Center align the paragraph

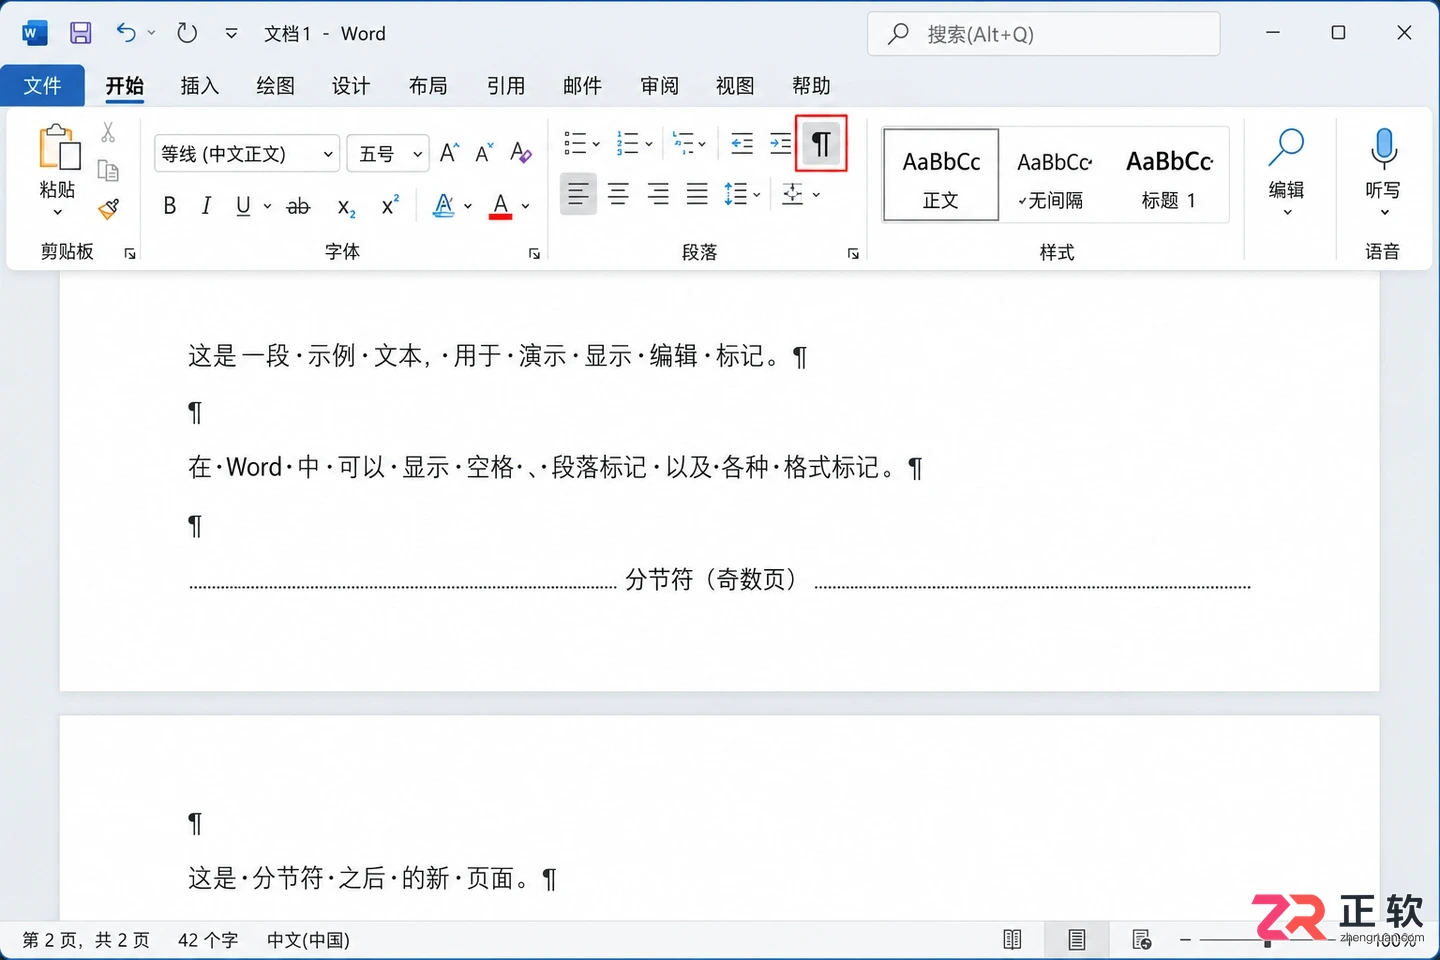pos(618,194)
